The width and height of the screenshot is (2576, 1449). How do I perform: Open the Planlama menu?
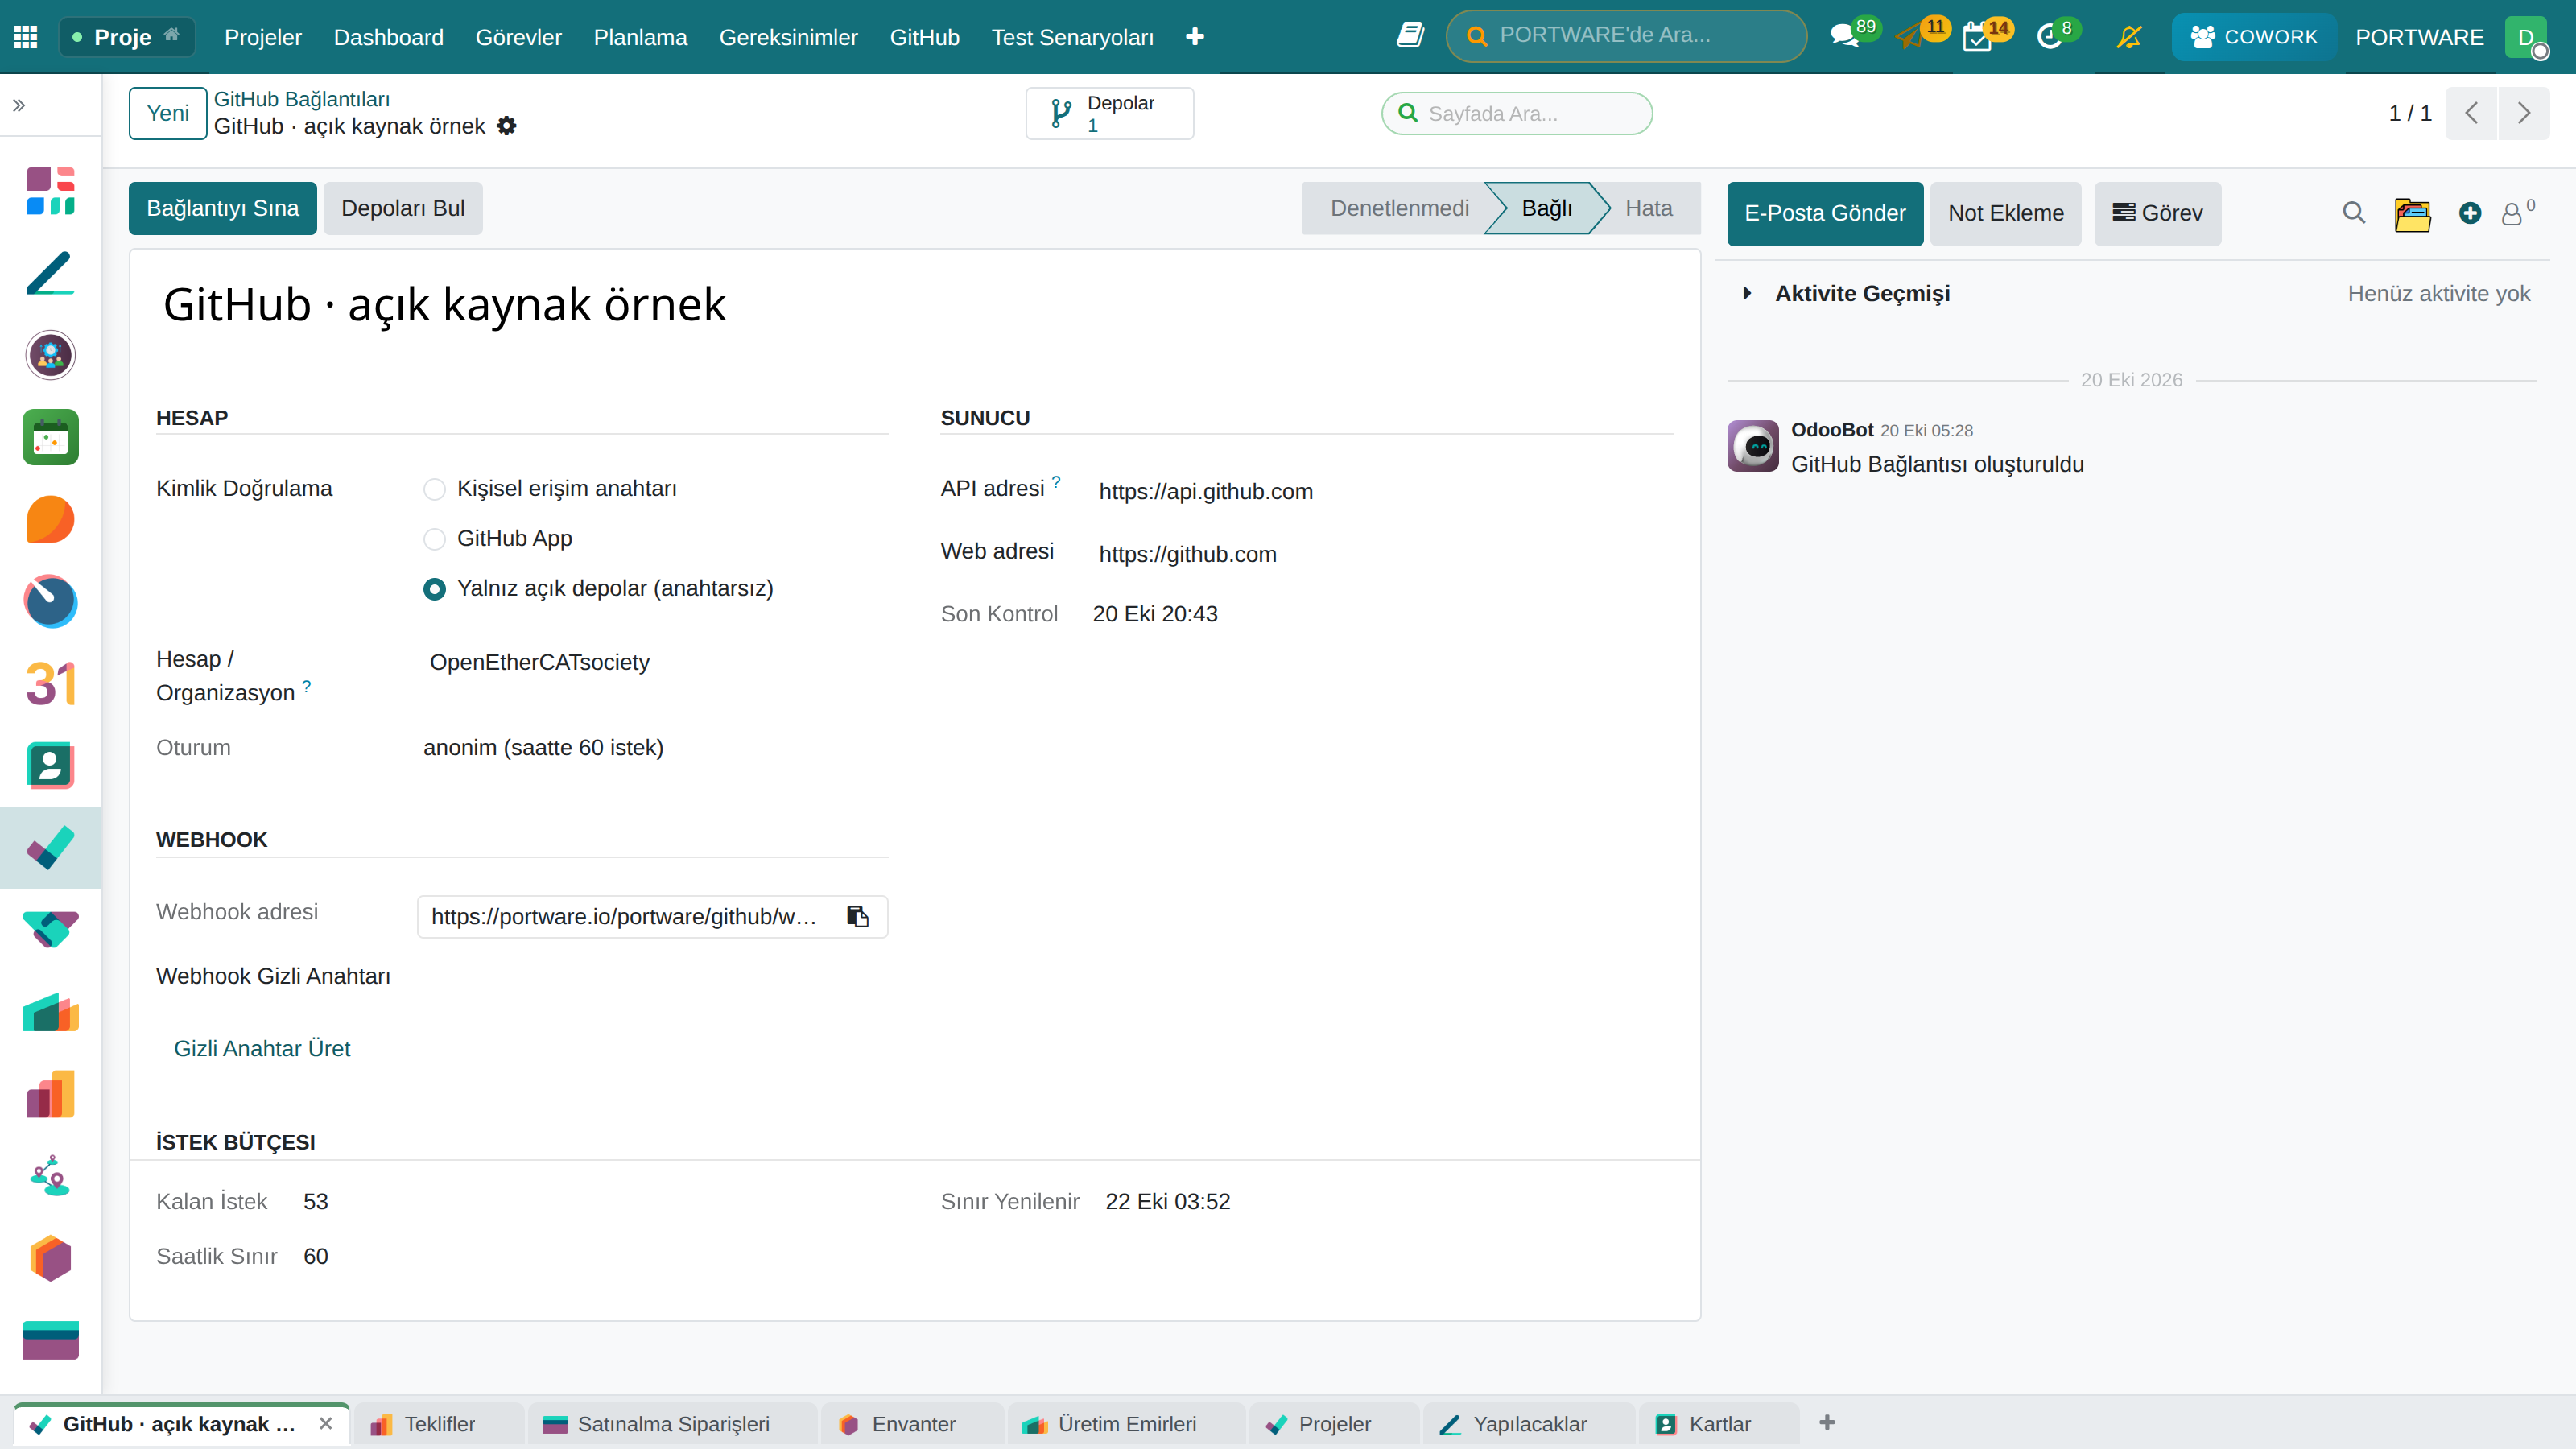point(640,37)
